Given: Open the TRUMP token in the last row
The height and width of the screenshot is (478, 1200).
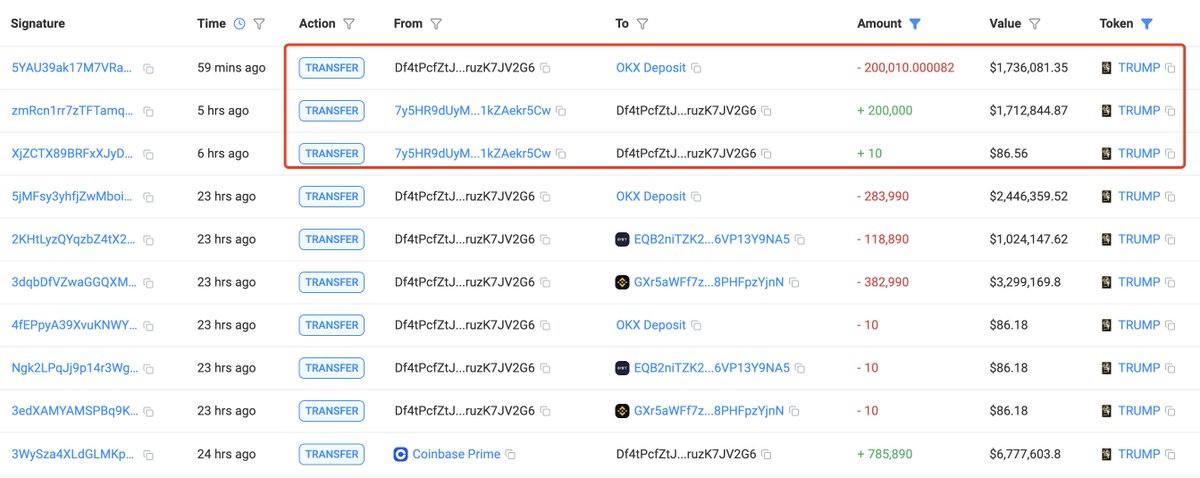Looking at the screenshot, I should click(1139, 454).
